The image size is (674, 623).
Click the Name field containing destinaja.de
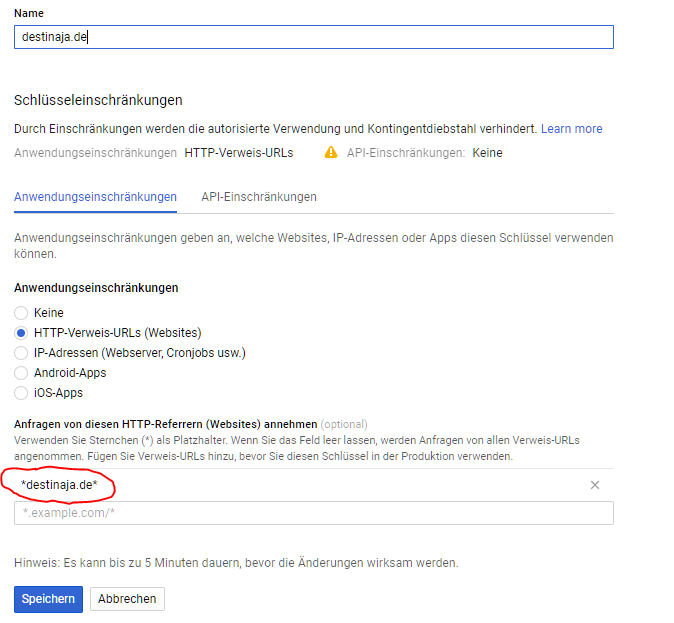coord(313,37)
